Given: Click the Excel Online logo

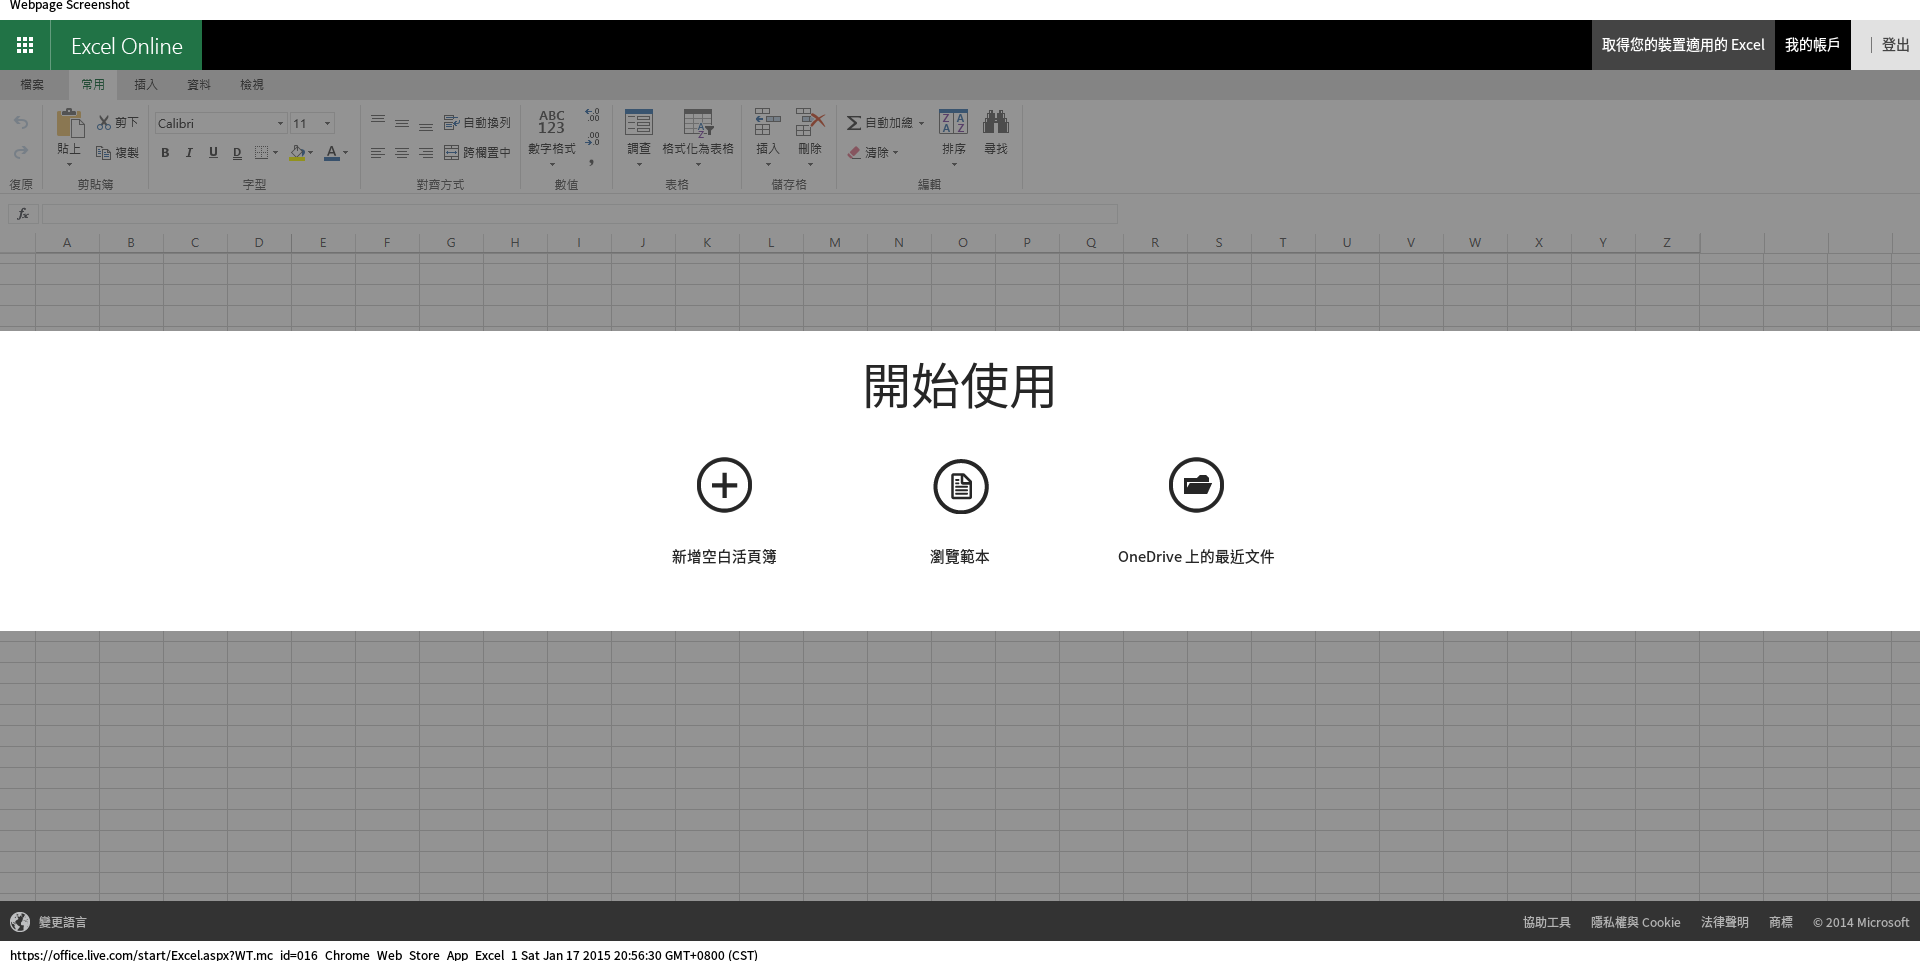Looking at the screenshot, I should (x=126, y=46).
